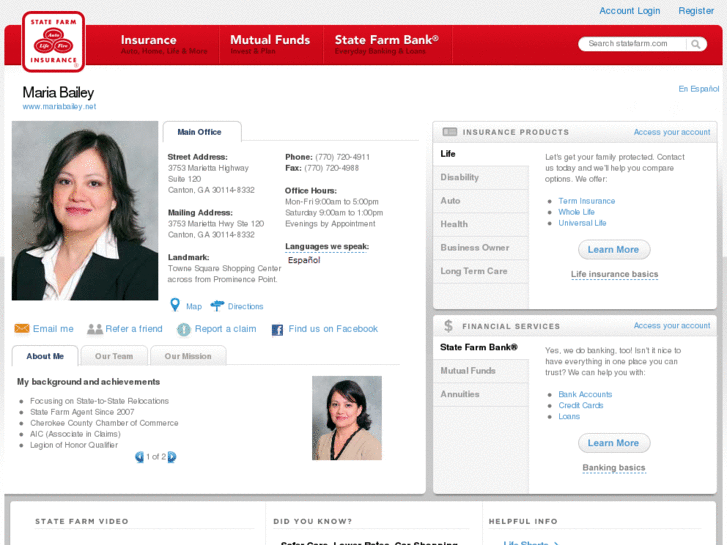This screenshot has width=727, height=545.
Task: Open the Universal Life link
Action: [x=582, y=223]
